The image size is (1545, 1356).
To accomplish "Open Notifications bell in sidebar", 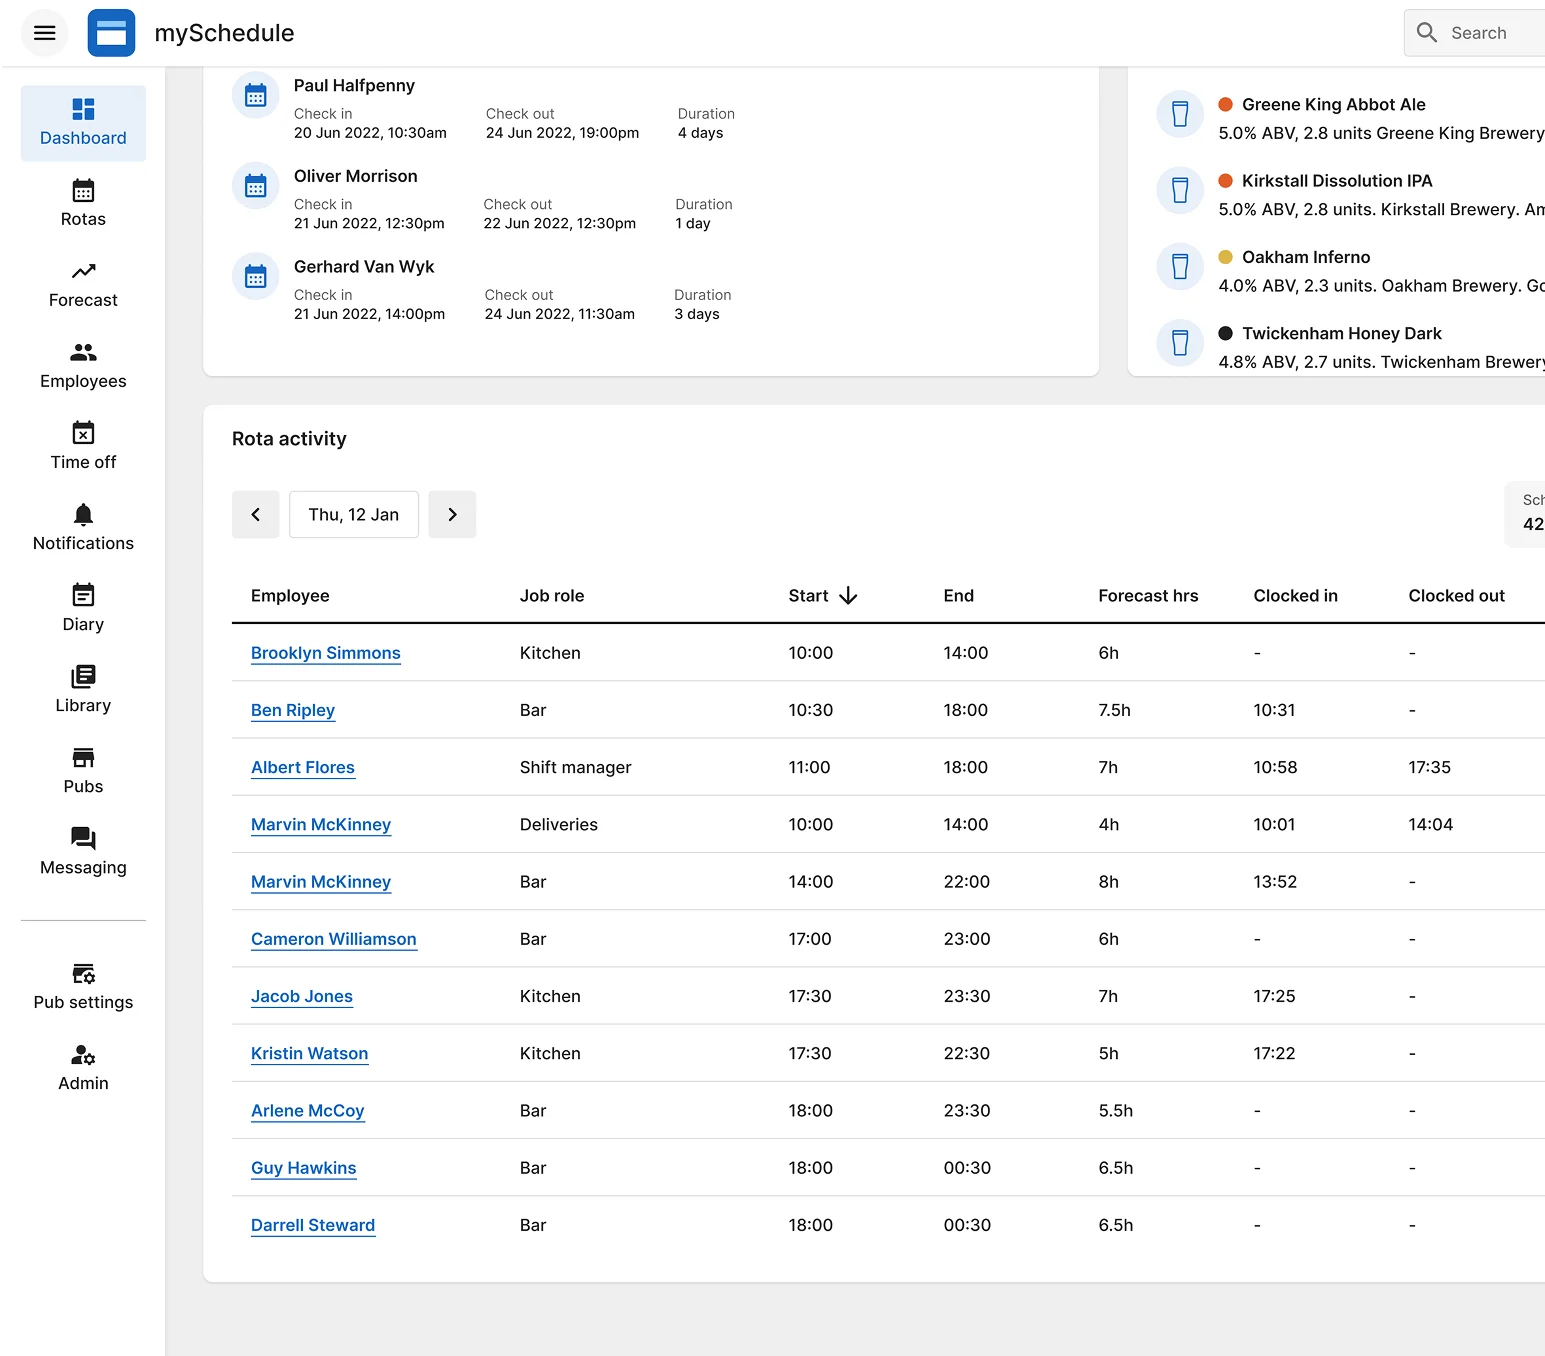I will [83, 528].
